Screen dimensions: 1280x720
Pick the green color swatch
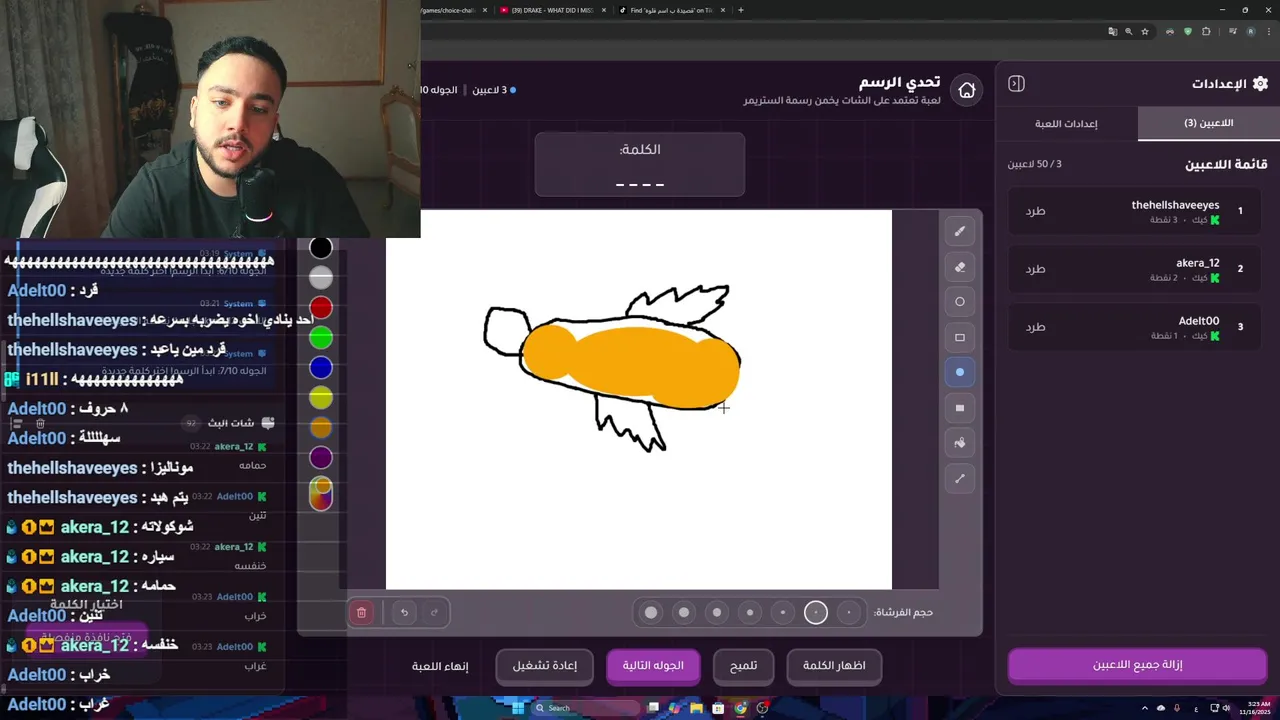click(x=321, y=337)
